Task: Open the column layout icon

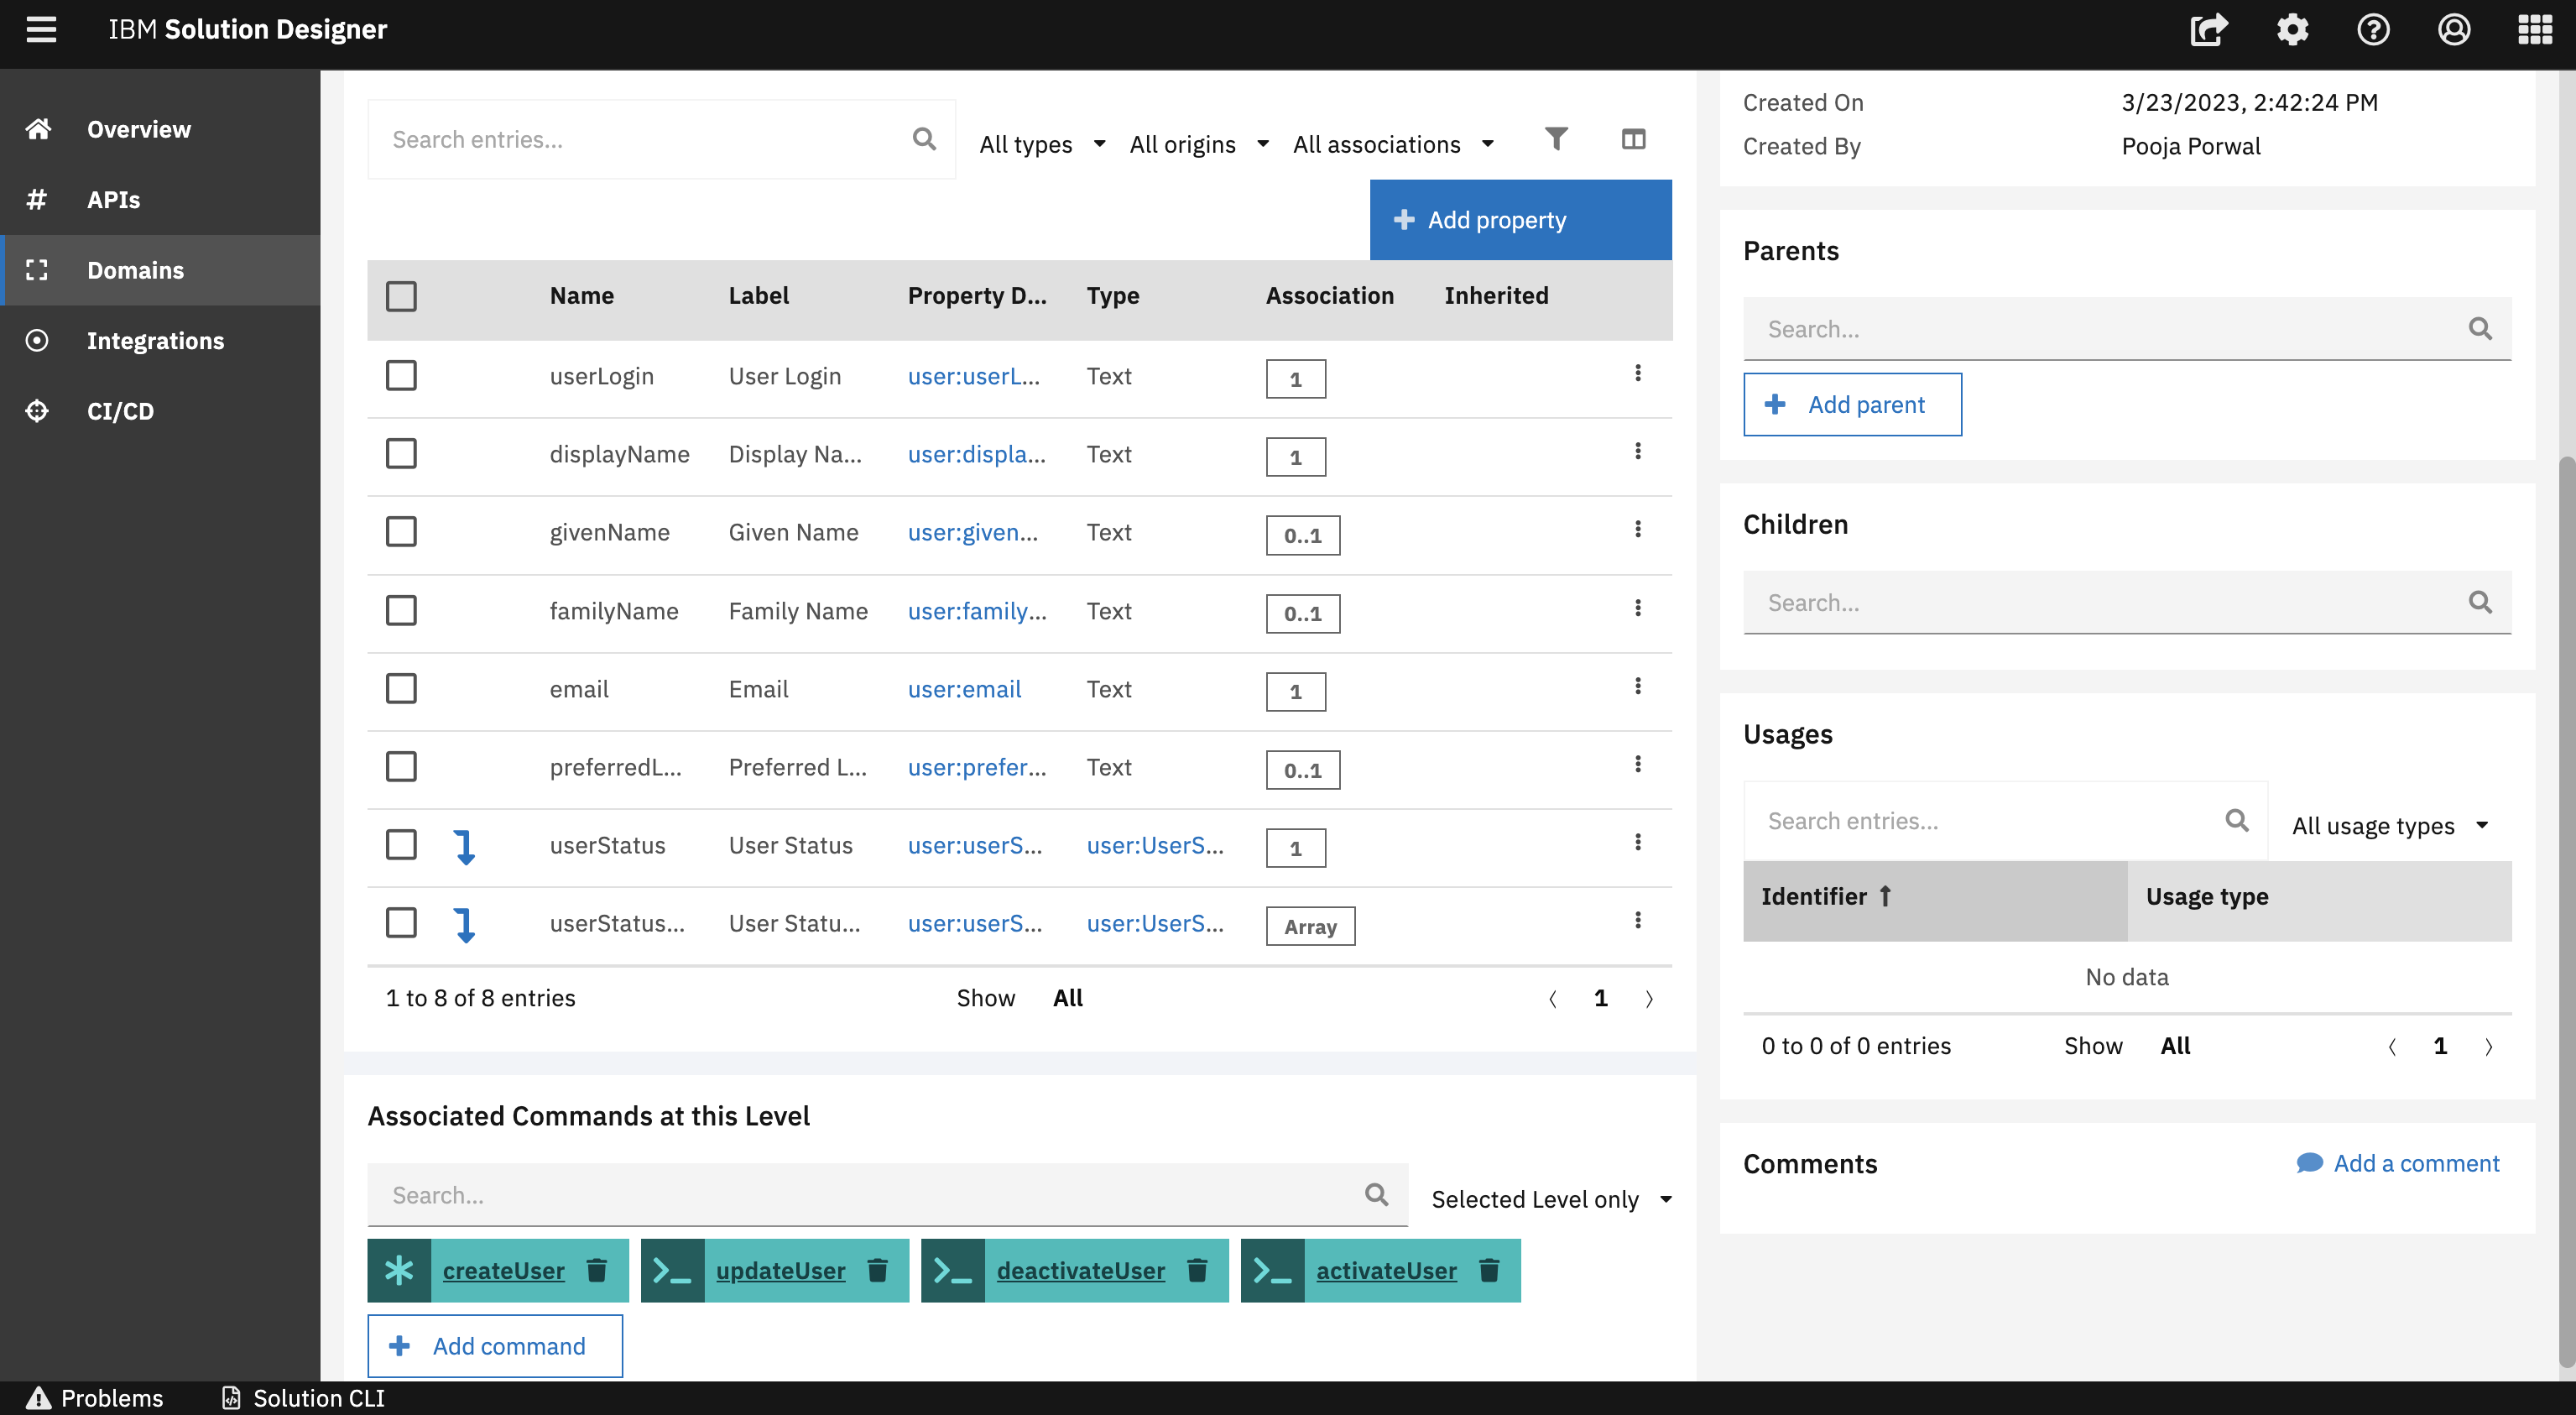Action: (1633, 139)
